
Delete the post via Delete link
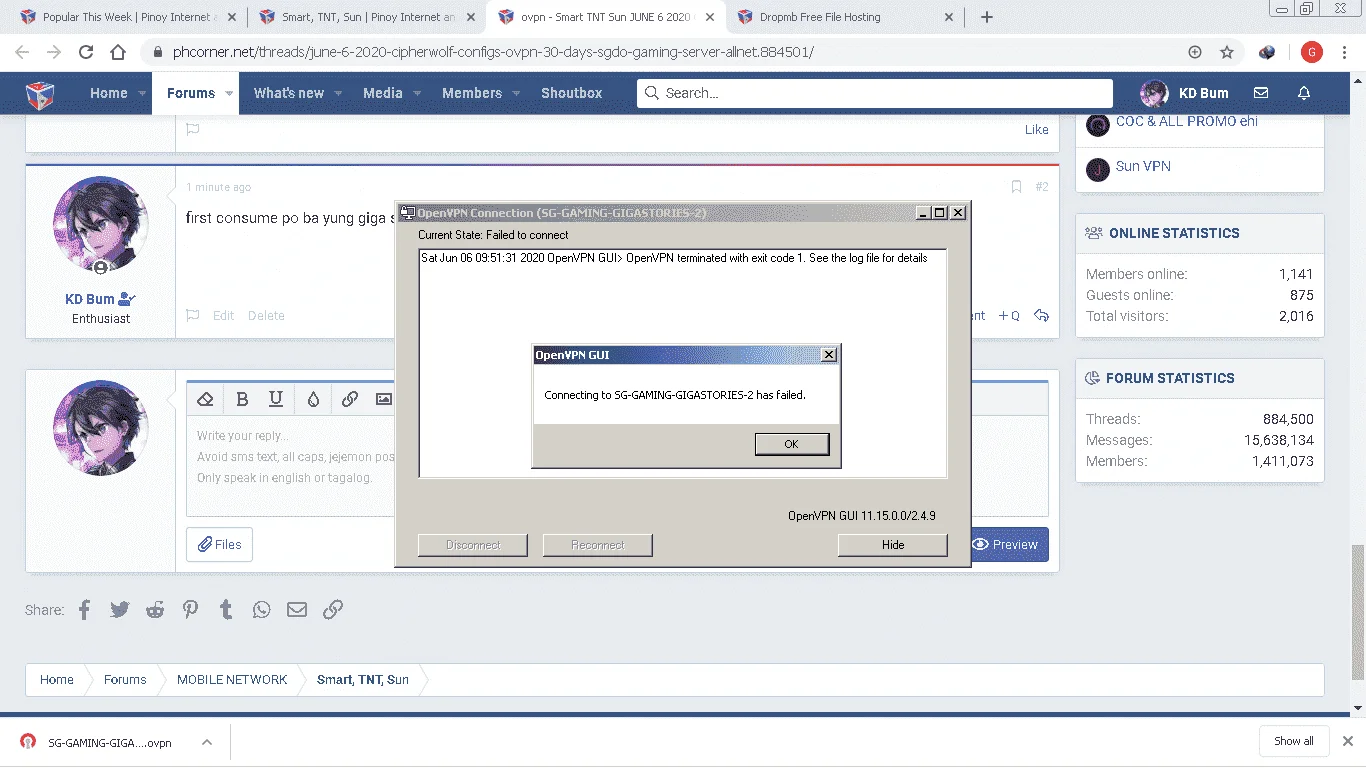[x=266, y=316]
